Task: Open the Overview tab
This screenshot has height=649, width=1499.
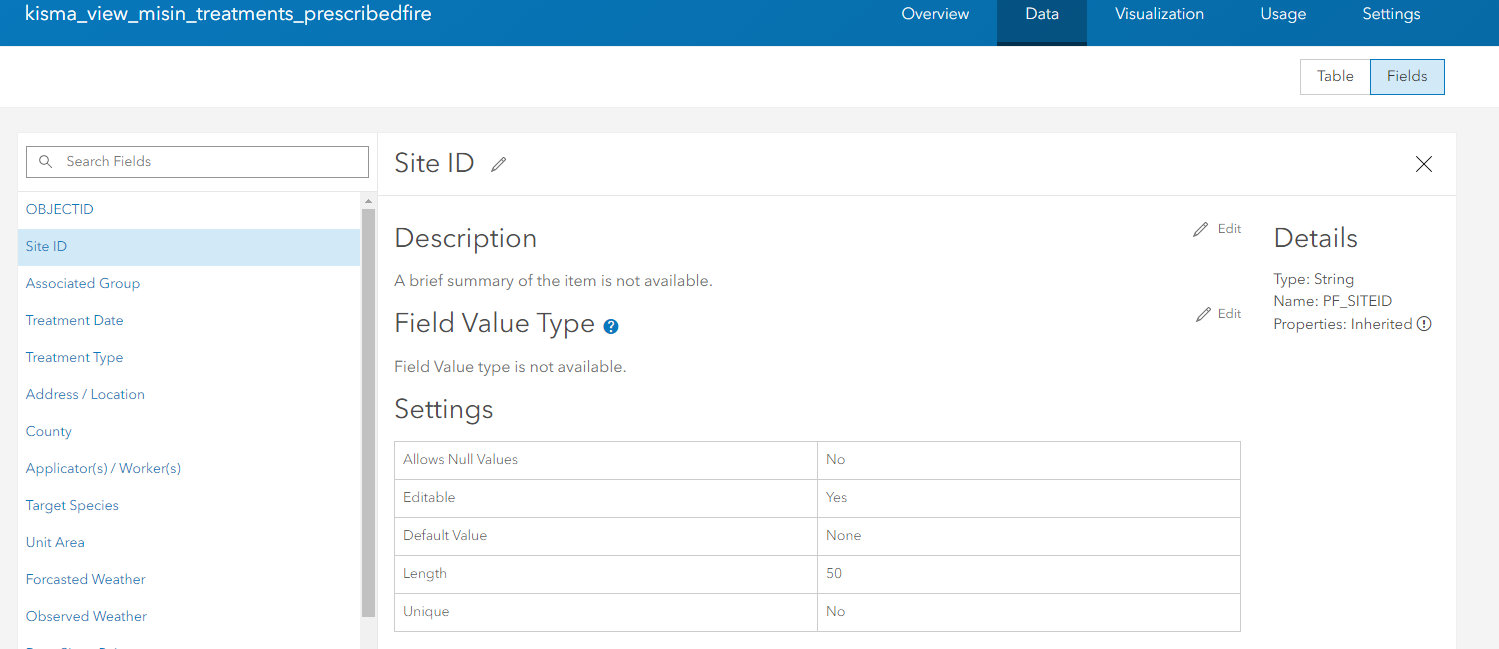Action: pyautogui.click(x=935, y=14)
